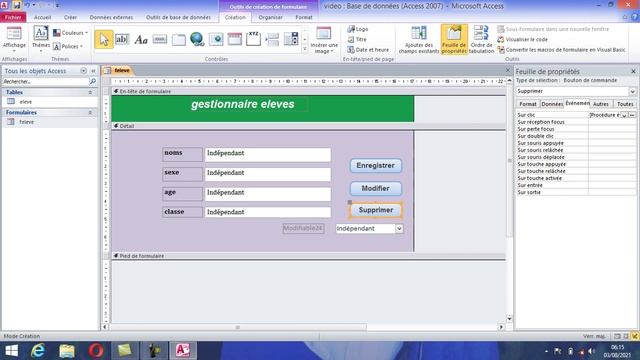Click the Détail section bar
Image resolution: width=640 pixels, height=360 pixels.
(x=309, y=126)
